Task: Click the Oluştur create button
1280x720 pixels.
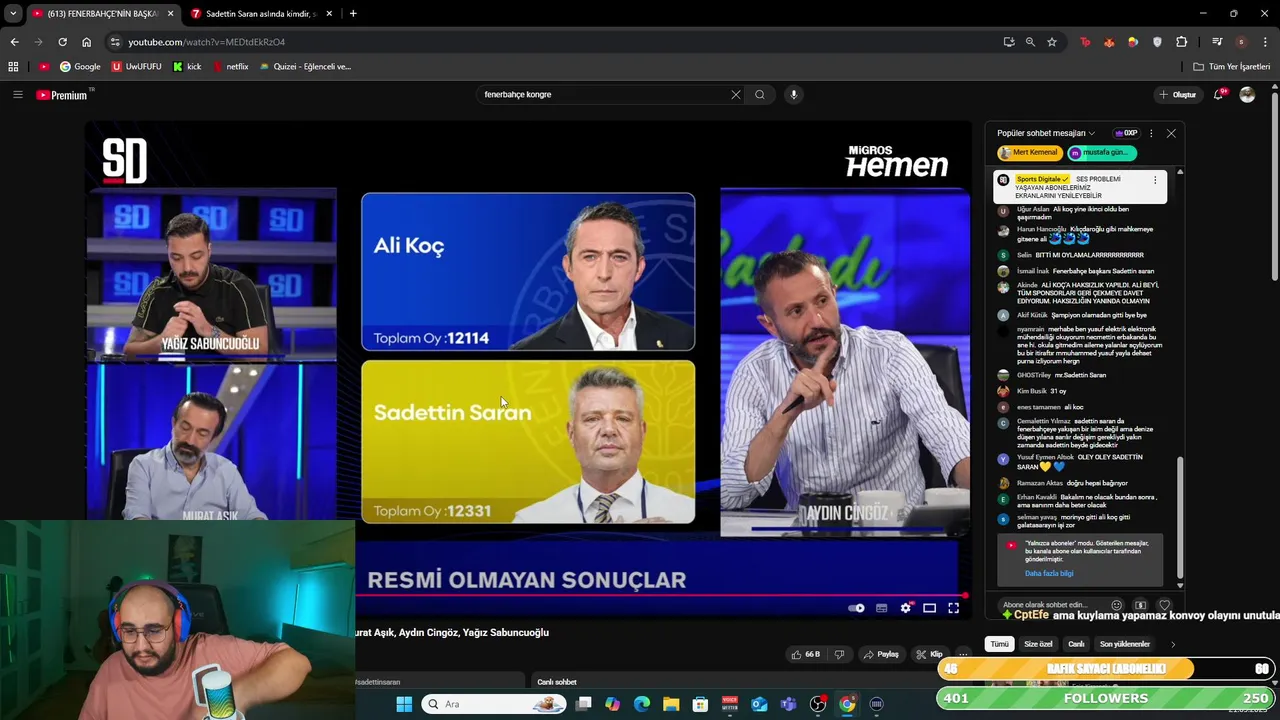Action: (1178, 95)
